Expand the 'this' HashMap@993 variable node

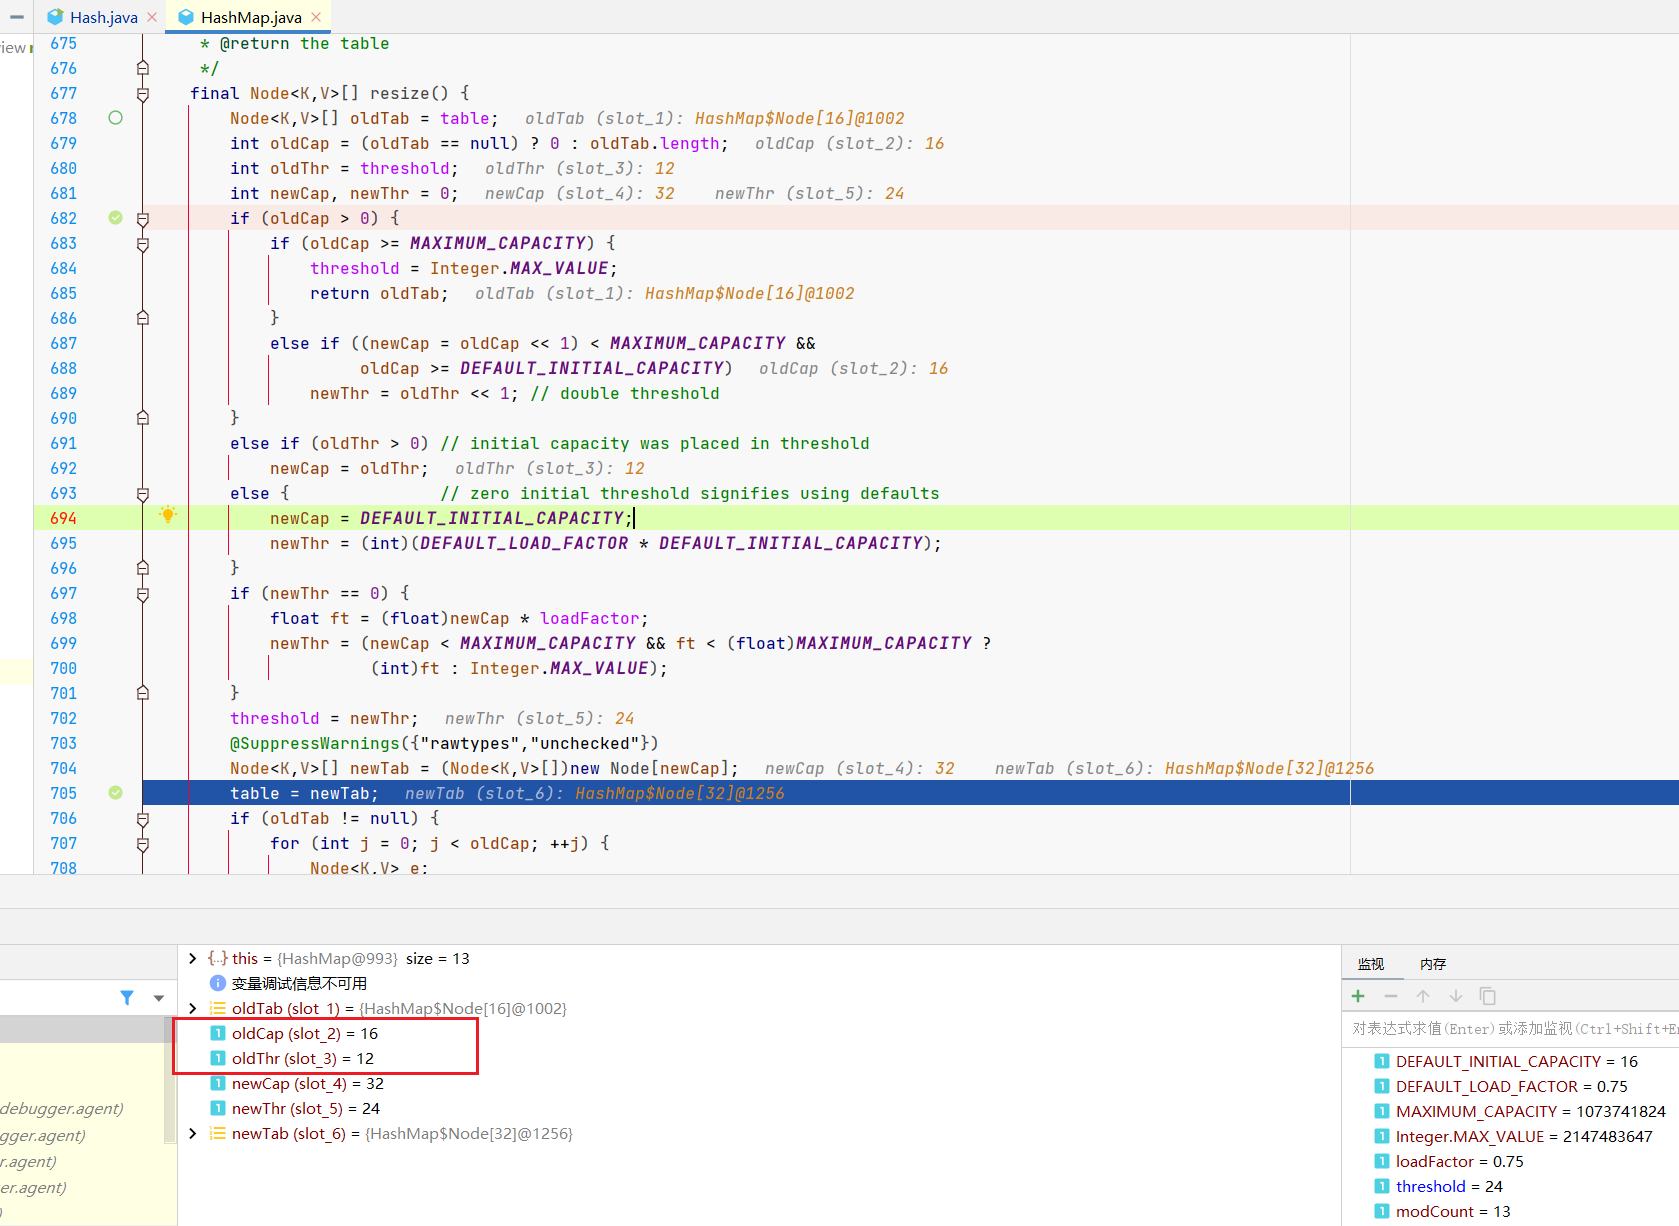coord(193,958)
